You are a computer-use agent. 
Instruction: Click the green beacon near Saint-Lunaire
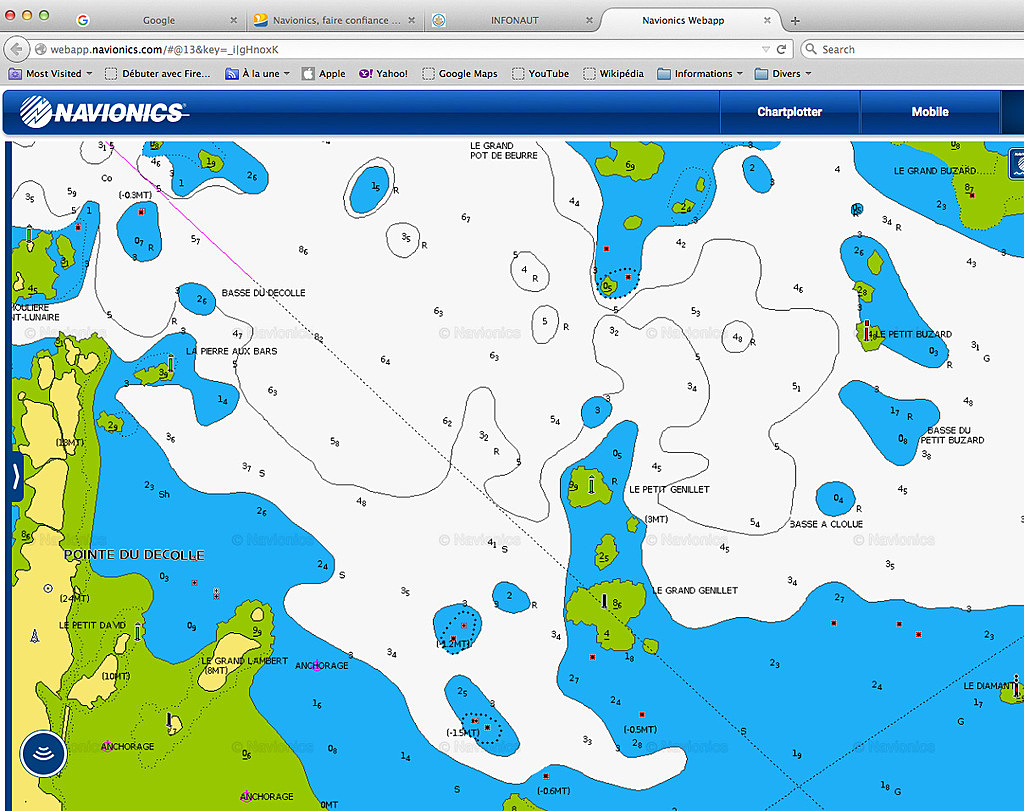coord(29,234)
